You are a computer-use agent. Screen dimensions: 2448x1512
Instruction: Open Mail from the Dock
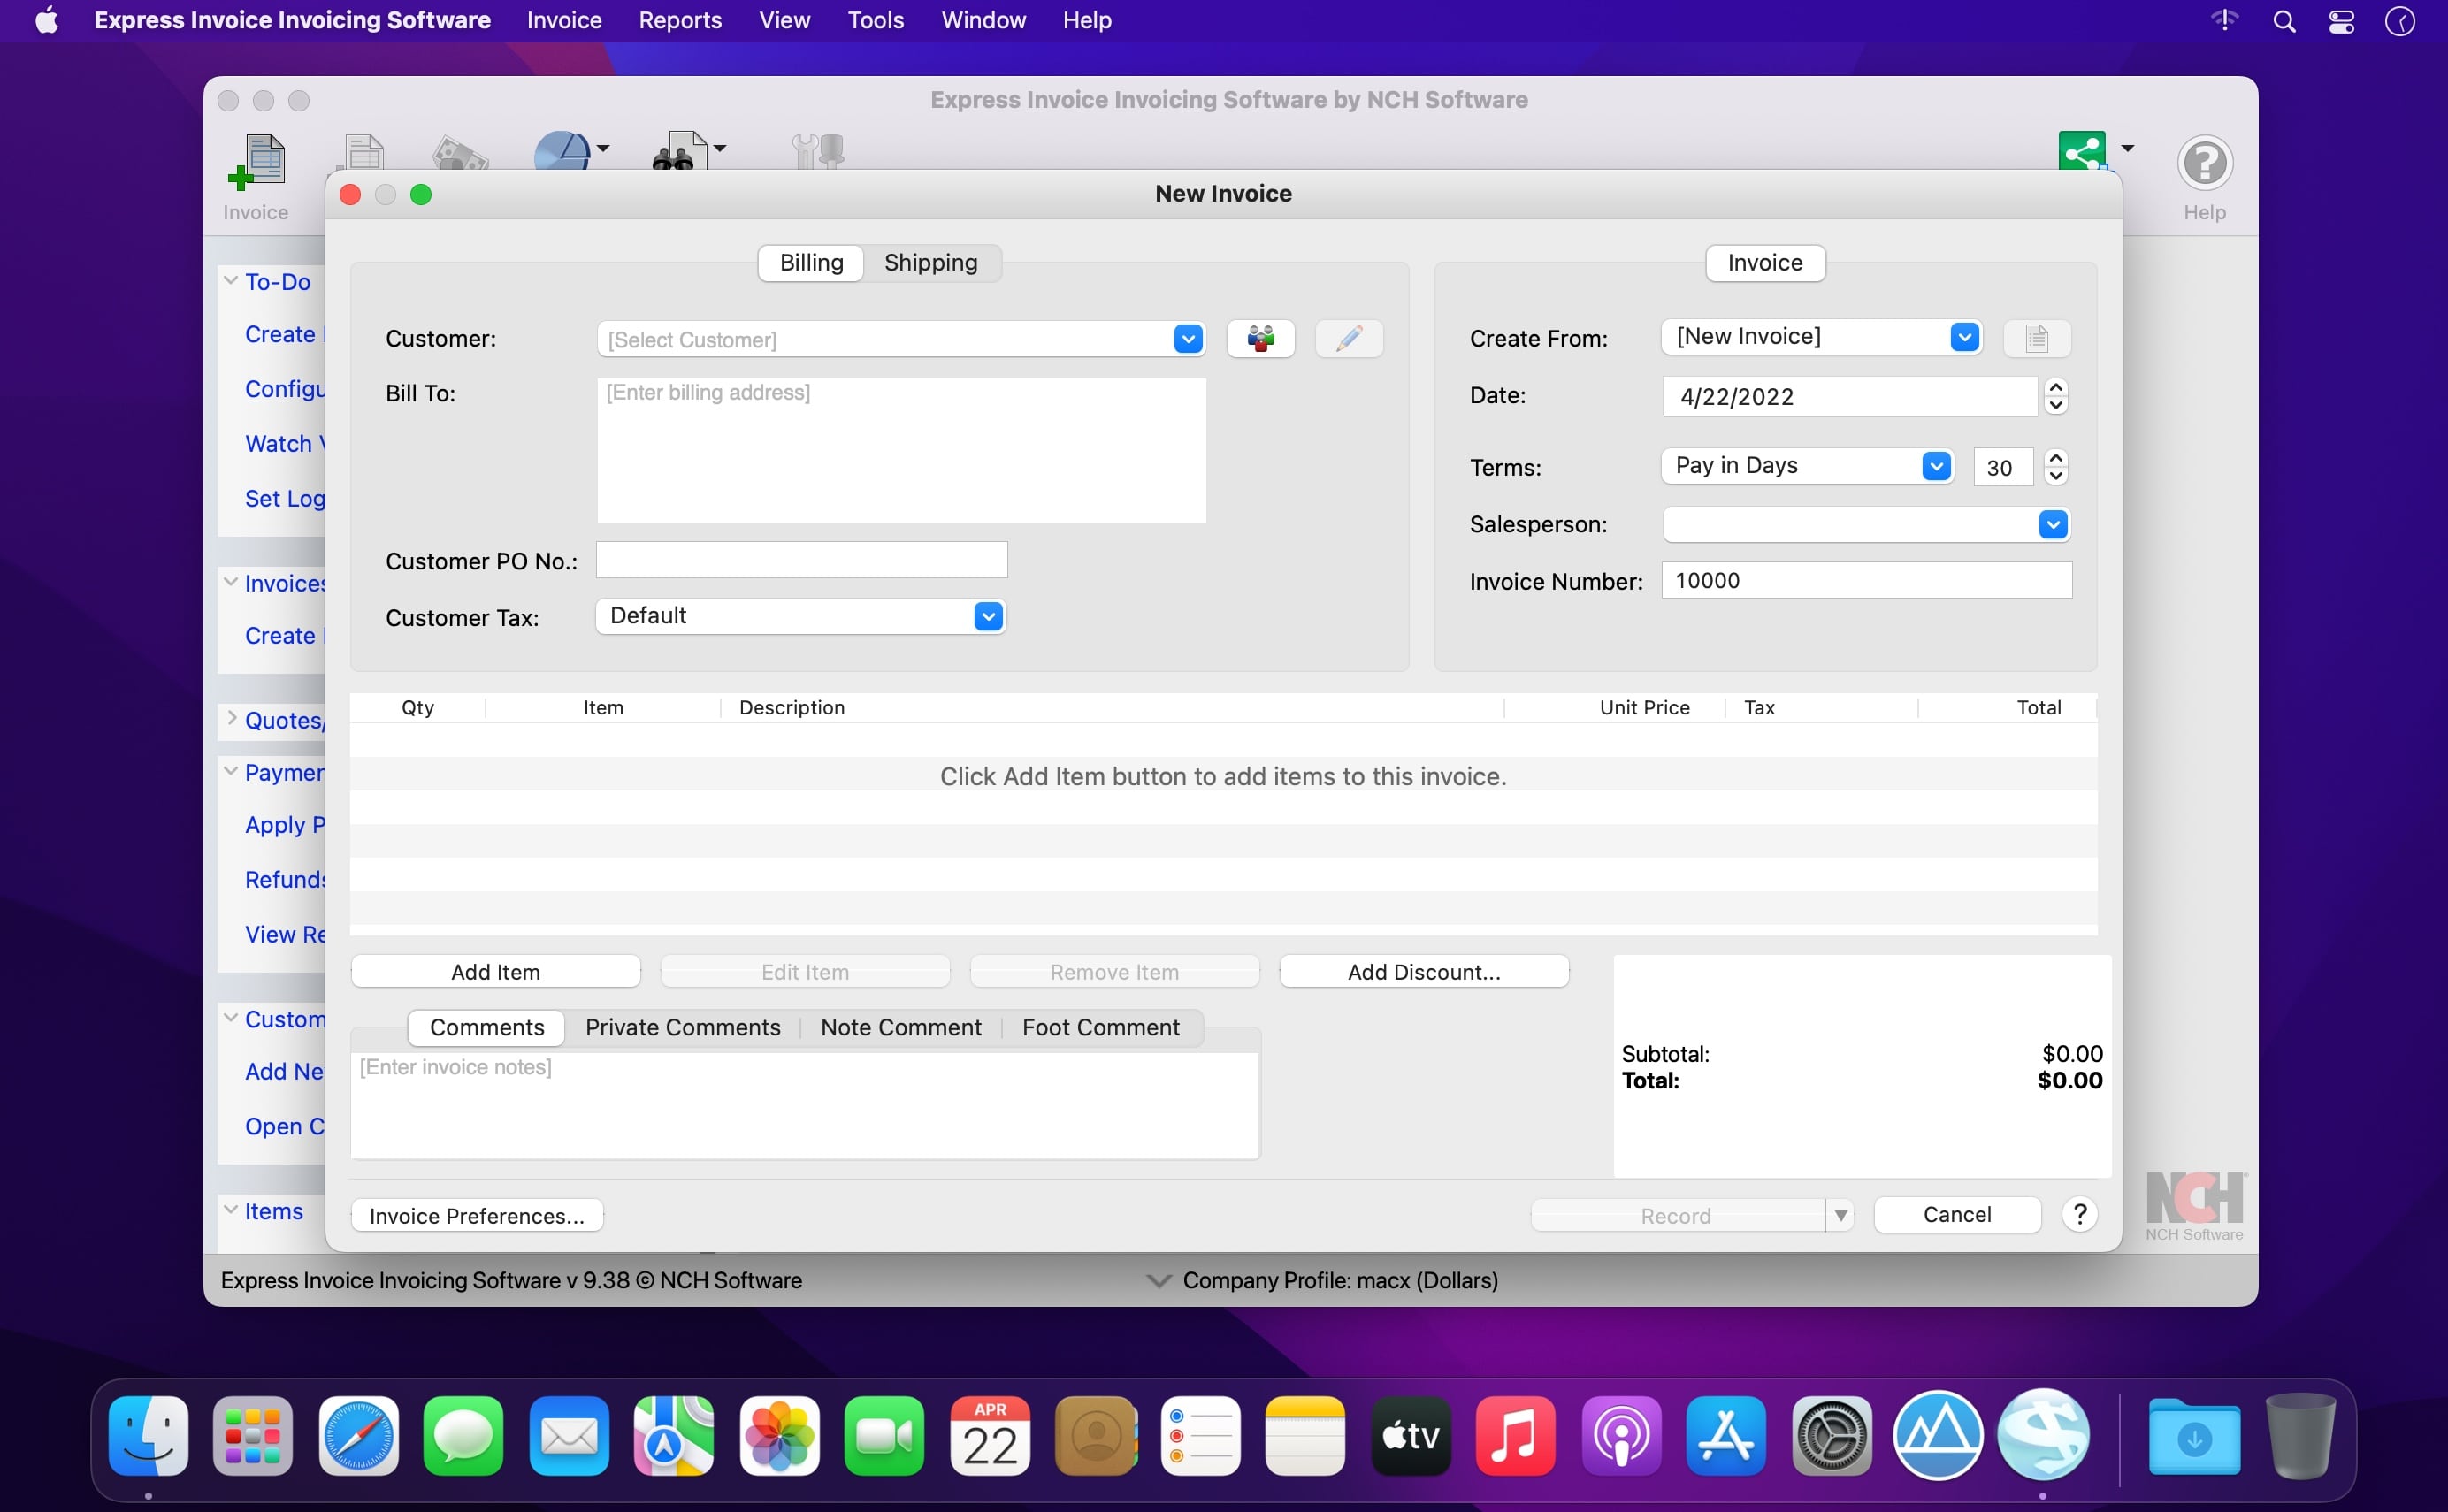click(x=569, y=1436)
